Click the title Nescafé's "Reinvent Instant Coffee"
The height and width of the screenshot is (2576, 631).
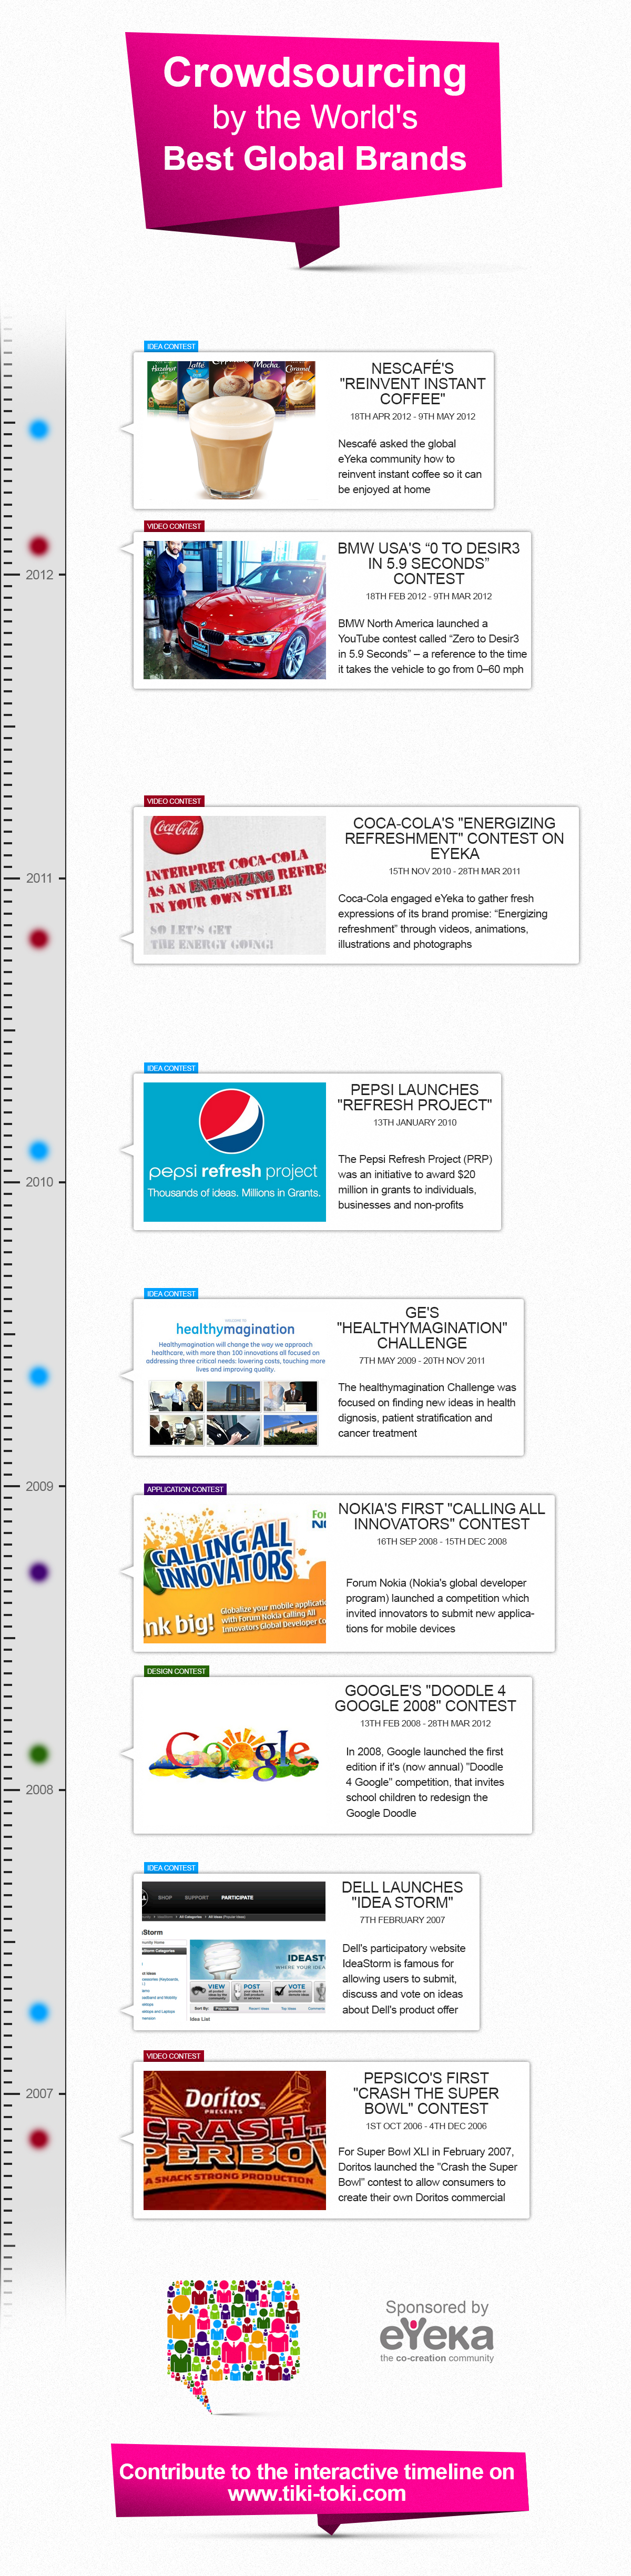[412, 383]
